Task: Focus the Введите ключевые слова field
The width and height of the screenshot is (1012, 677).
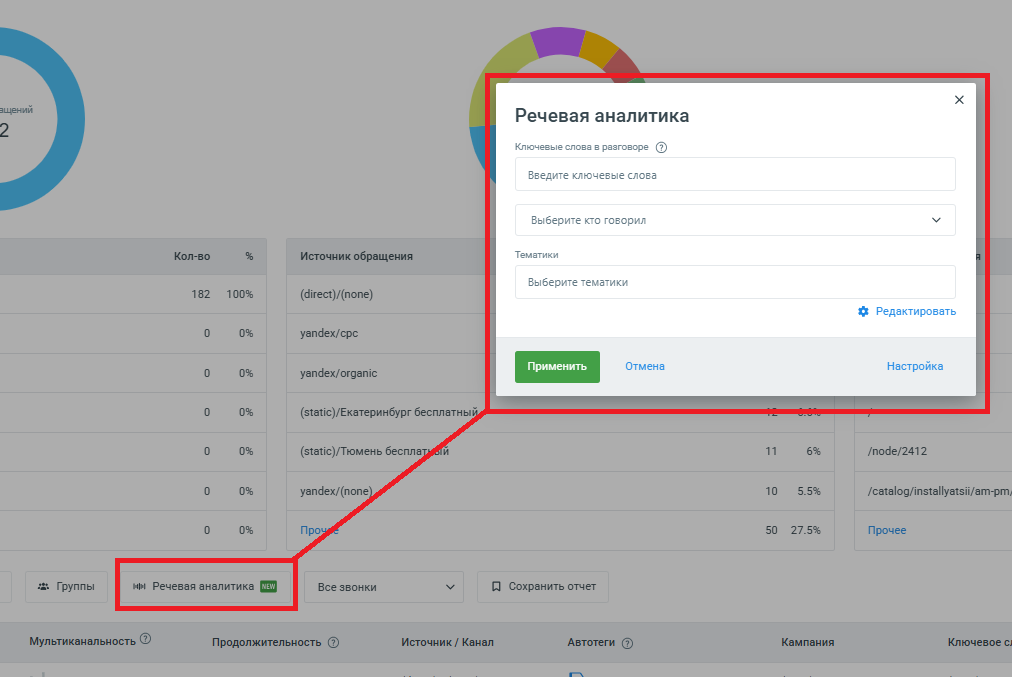Action: click(x=735, y=174)
